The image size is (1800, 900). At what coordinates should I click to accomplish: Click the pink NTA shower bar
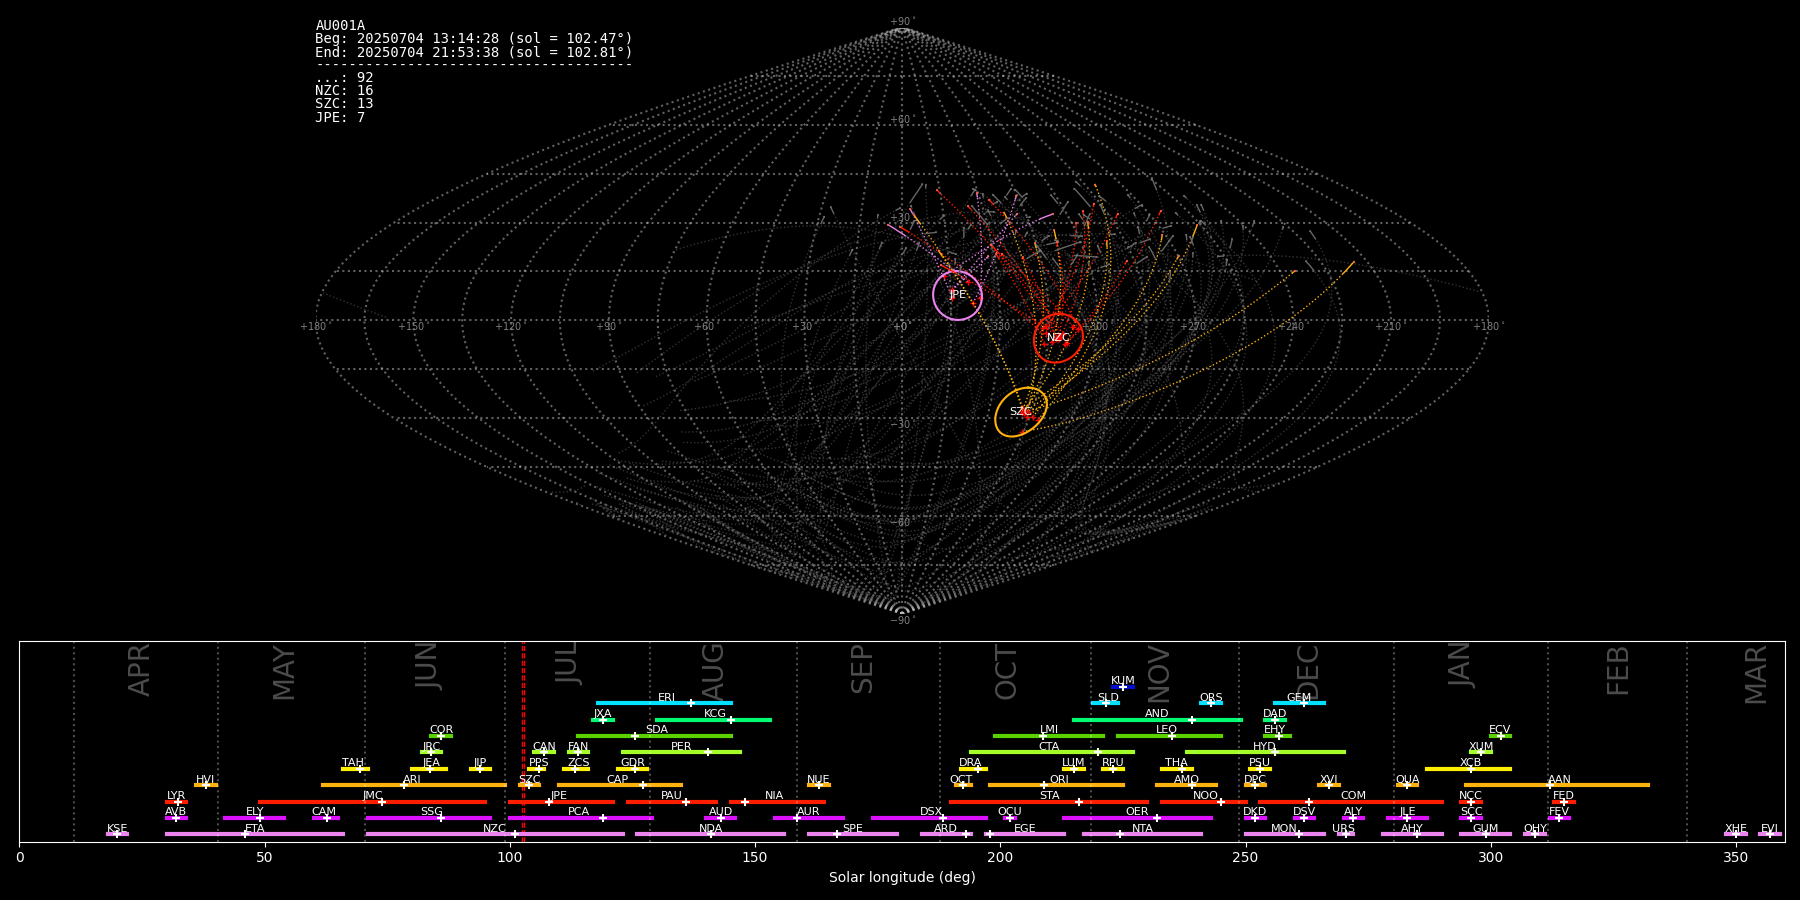[1142, 834]
